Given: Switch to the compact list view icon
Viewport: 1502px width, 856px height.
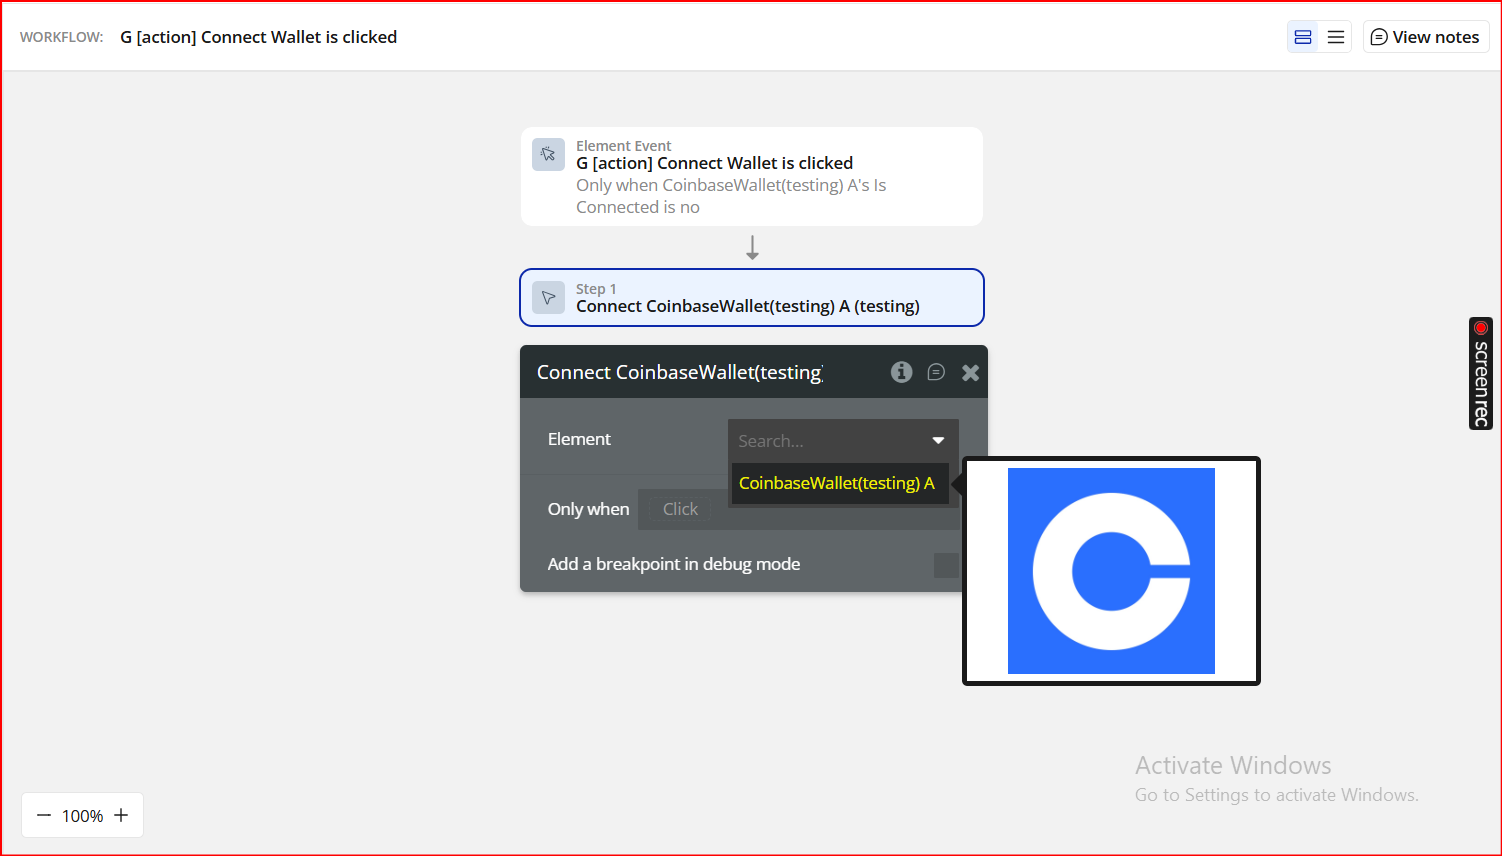Looking at the screenshot, I should pyautogui.click(x=1336, y=37).
